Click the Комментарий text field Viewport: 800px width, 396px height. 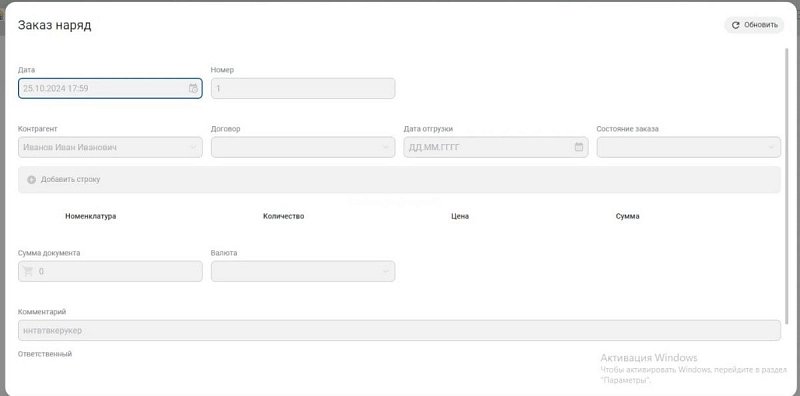coord(399,330)
